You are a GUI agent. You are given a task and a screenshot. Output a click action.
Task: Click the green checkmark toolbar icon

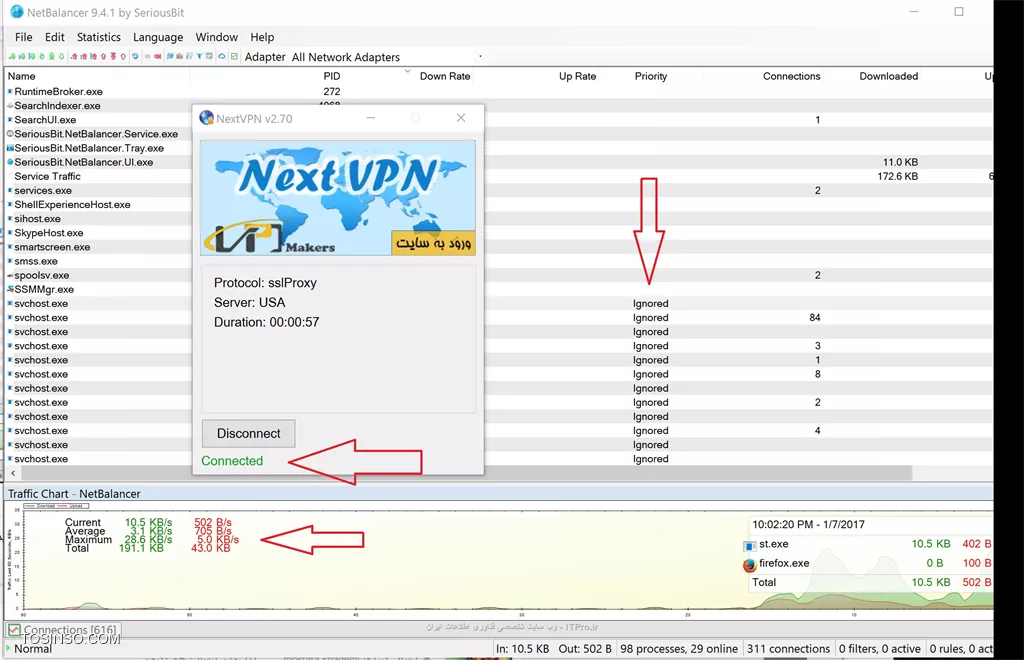click(234, 56)
